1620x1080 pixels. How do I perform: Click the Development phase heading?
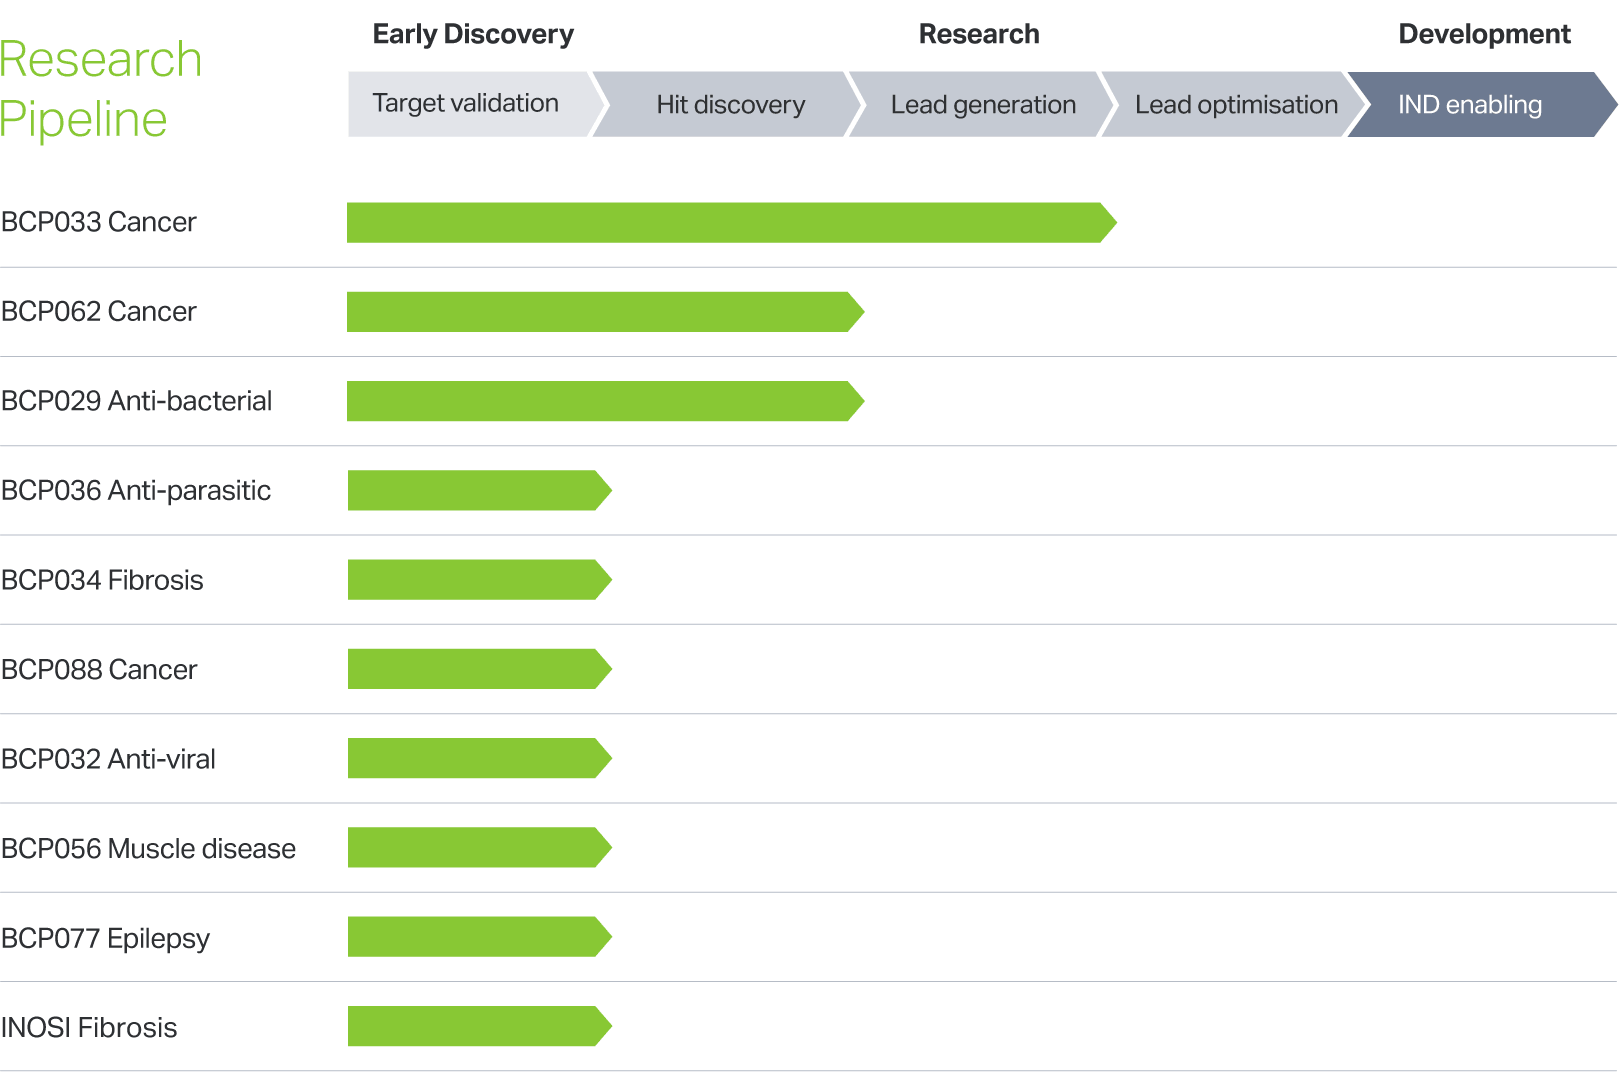click(x=1484, y=34)
